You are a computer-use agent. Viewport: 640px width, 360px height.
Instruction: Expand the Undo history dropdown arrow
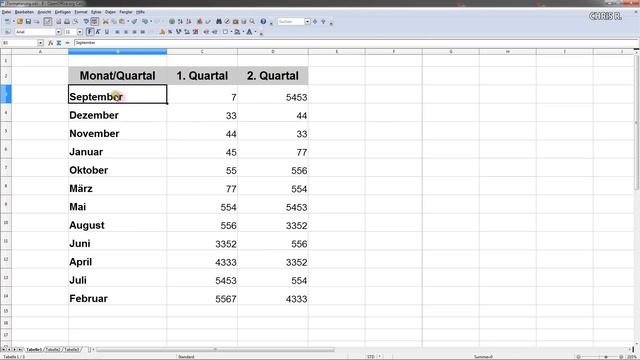[x=151, y=21]
